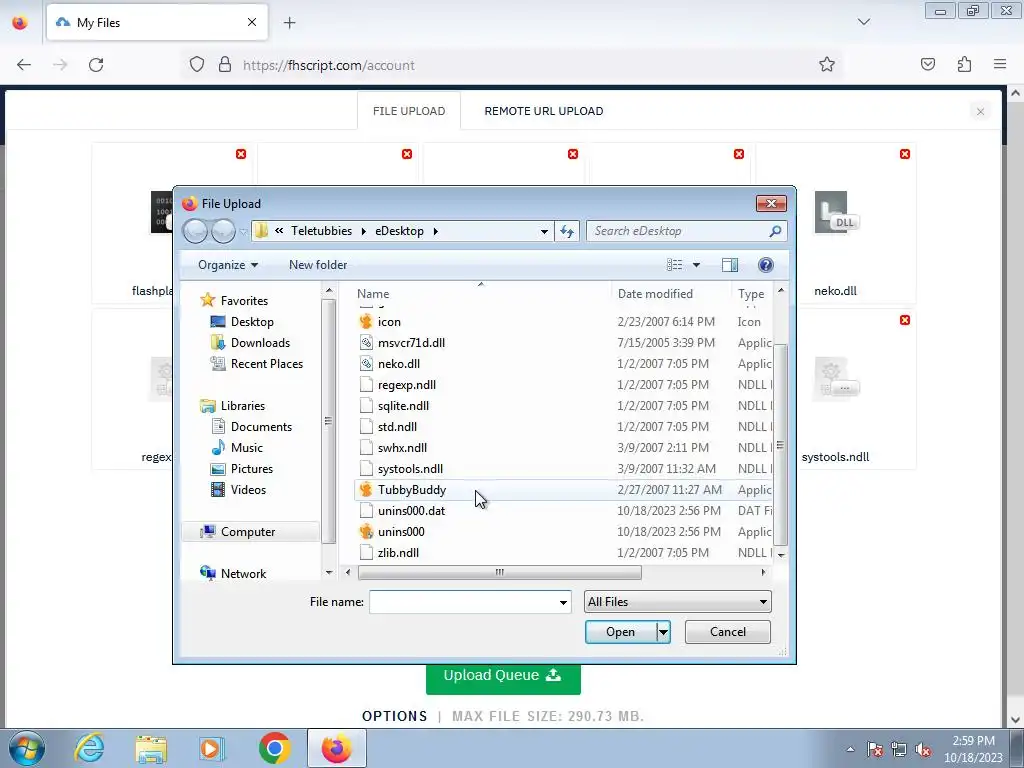The image size is (1024, 768).
Task: Open Windows Explorer from taskbar
Action: [x=151, y=748]
